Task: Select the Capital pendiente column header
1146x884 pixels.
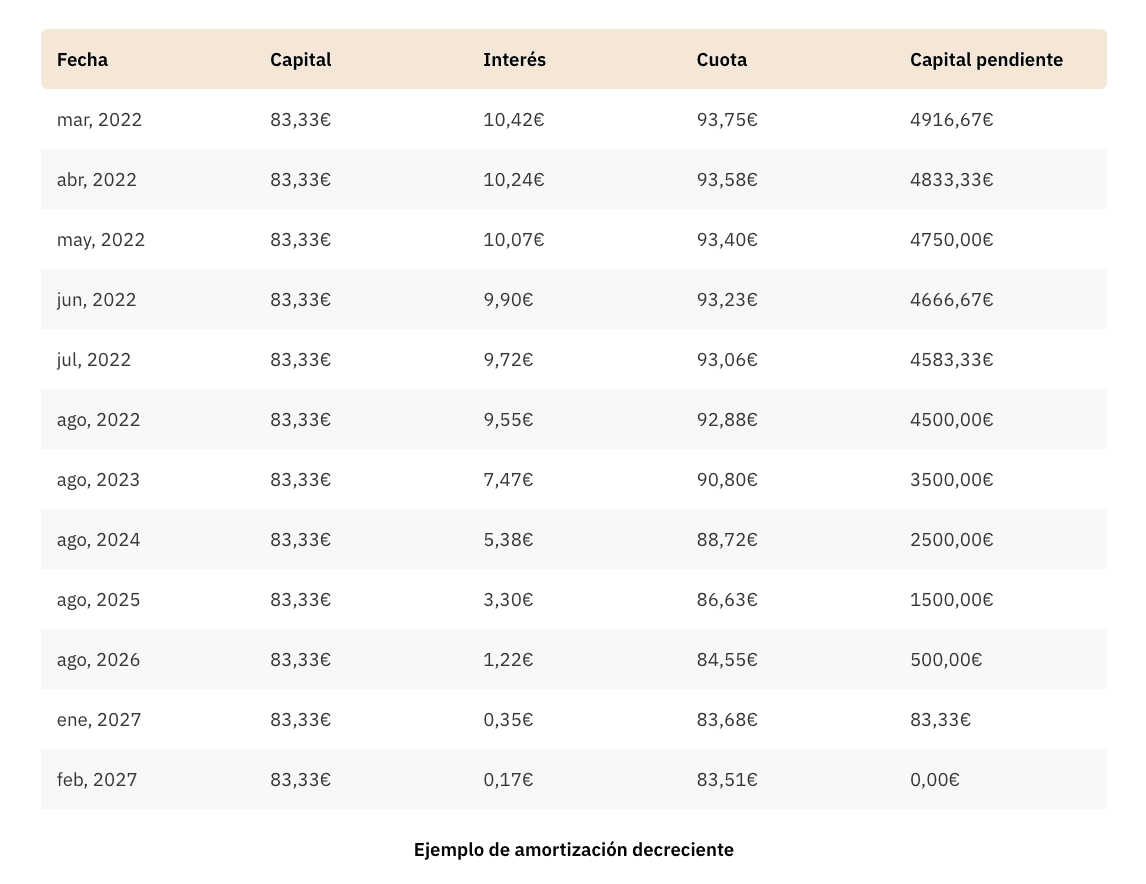Action: 986,60
